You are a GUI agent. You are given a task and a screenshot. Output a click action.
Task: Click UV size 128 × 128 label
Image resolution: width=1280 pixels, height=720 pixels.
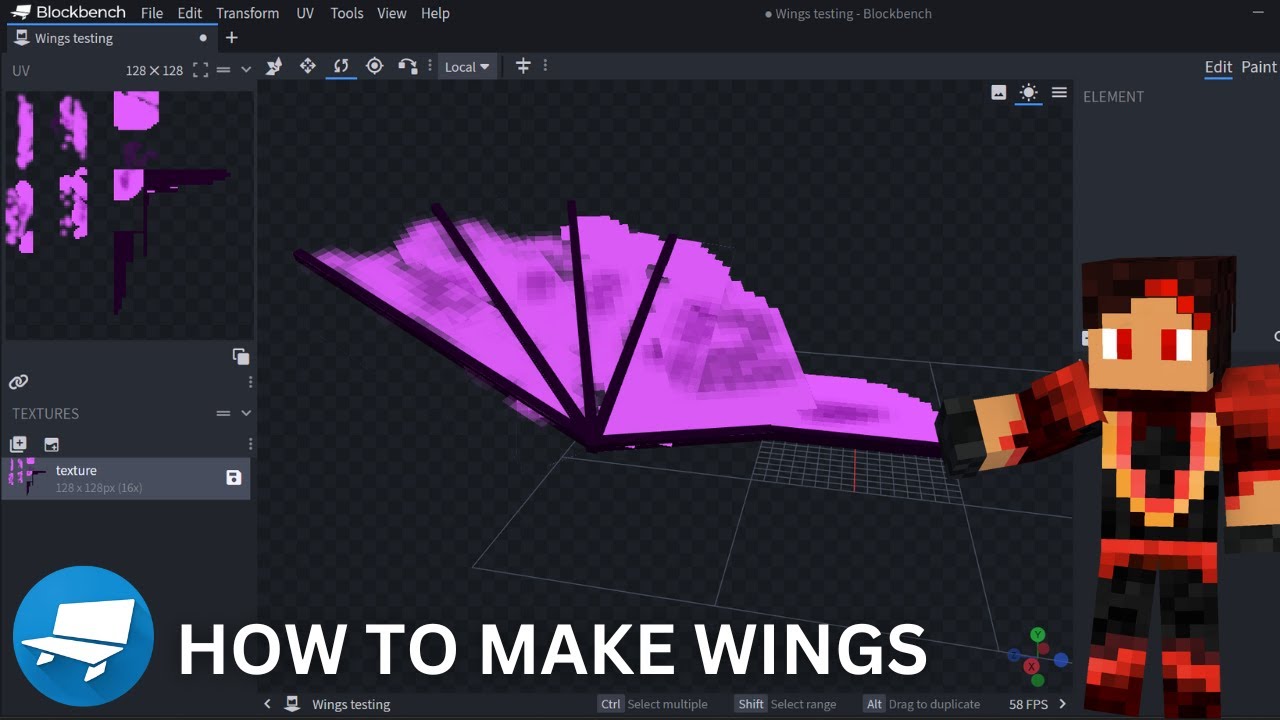point(154,71)
